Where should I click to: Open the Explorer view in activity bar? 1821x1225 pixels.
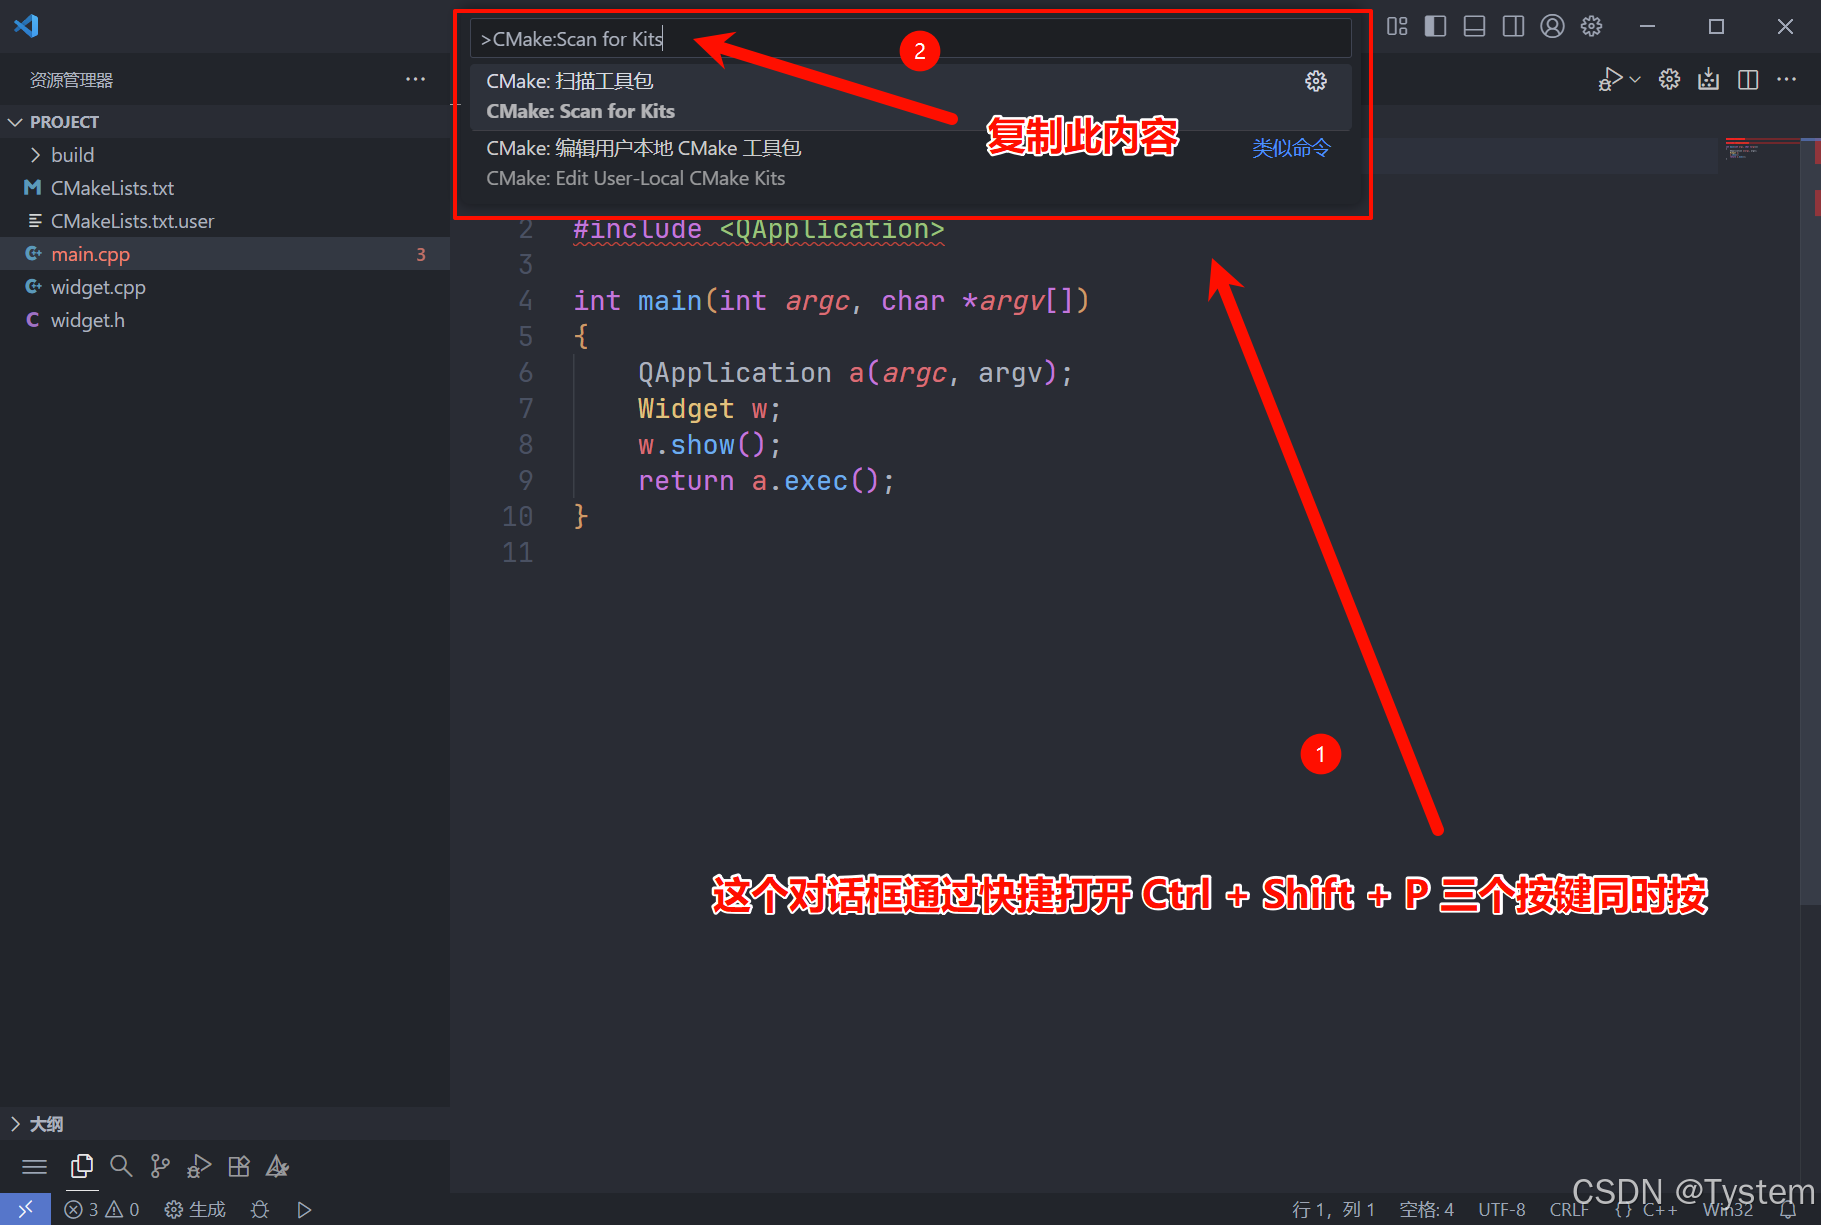(x=82, y=1166)
